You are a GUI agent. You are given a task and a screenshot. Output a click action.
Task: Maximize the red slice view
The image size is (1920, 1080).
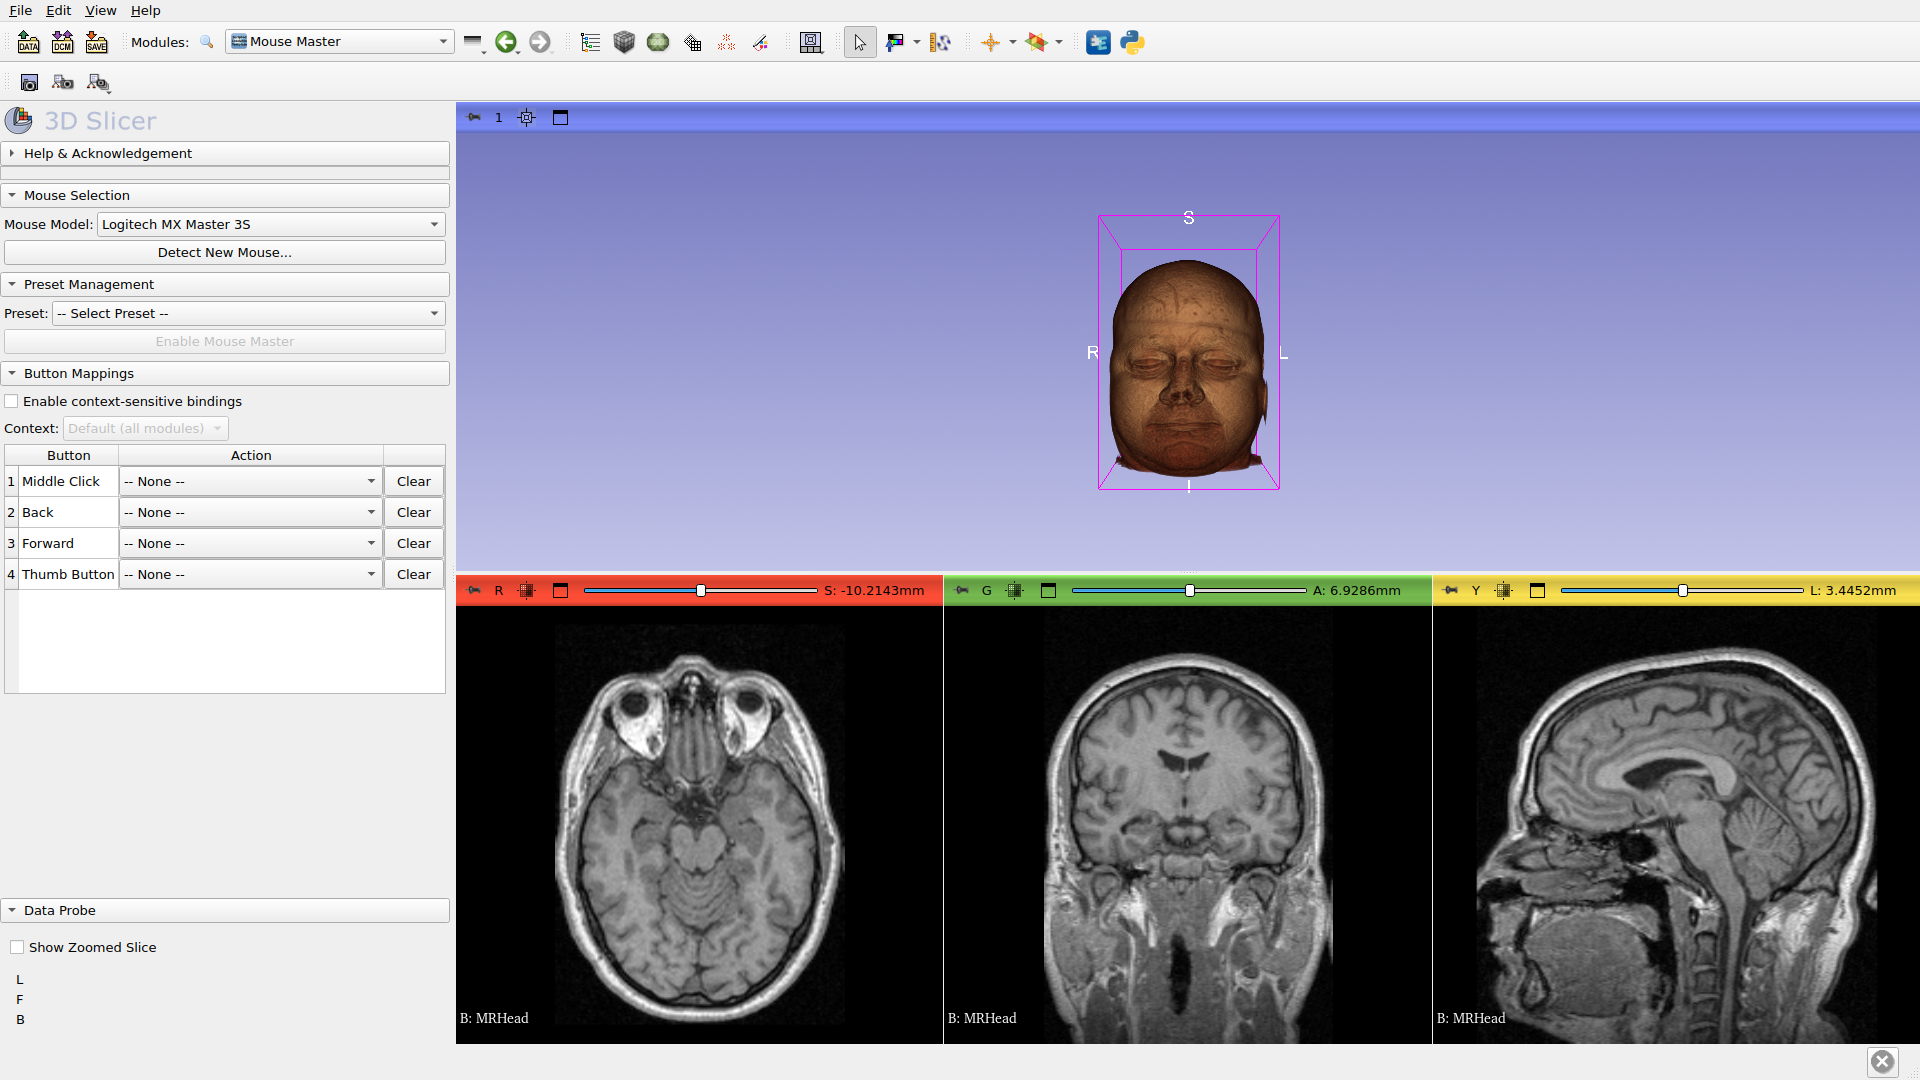560,591
